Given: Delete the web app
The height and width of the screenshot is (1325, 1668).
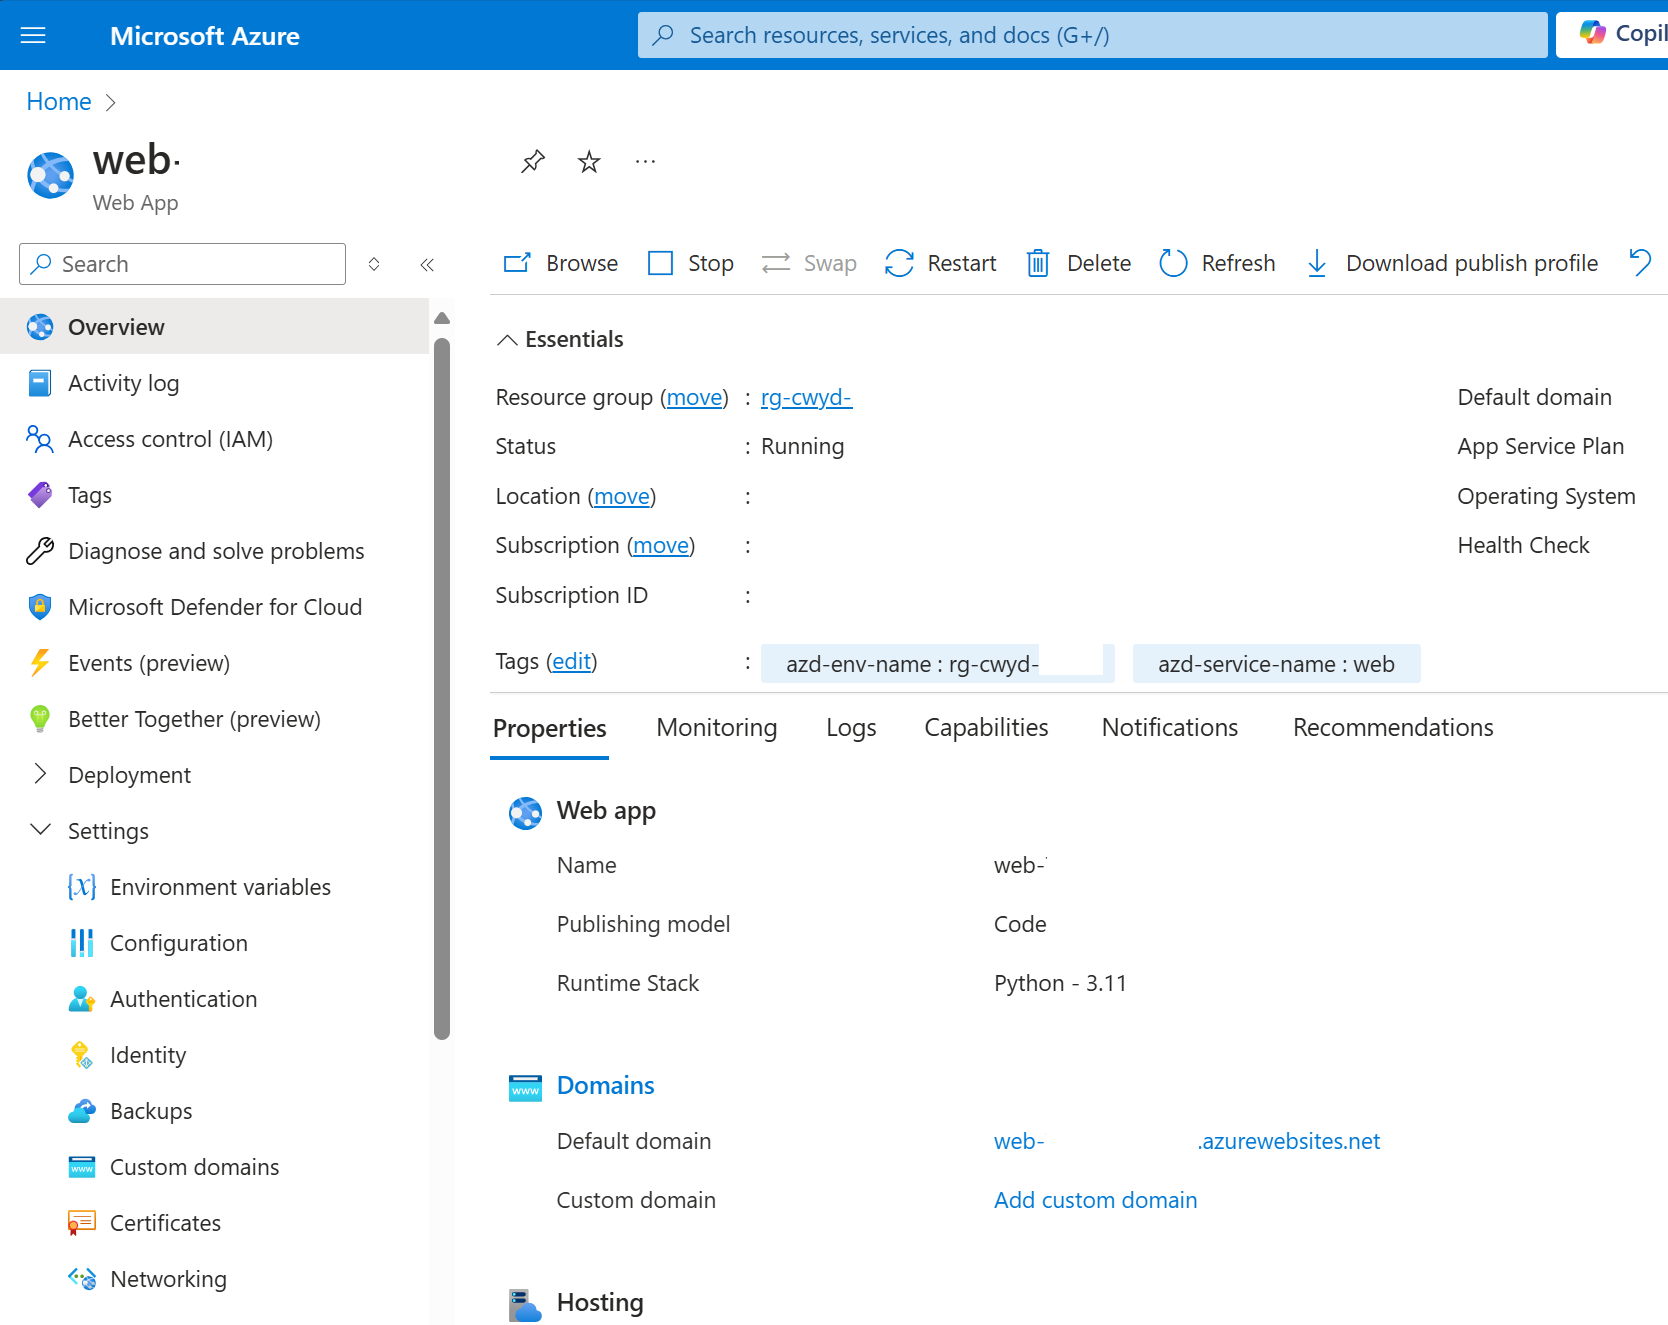Looking at the screenshot, I should click(x=1079, y=263).
